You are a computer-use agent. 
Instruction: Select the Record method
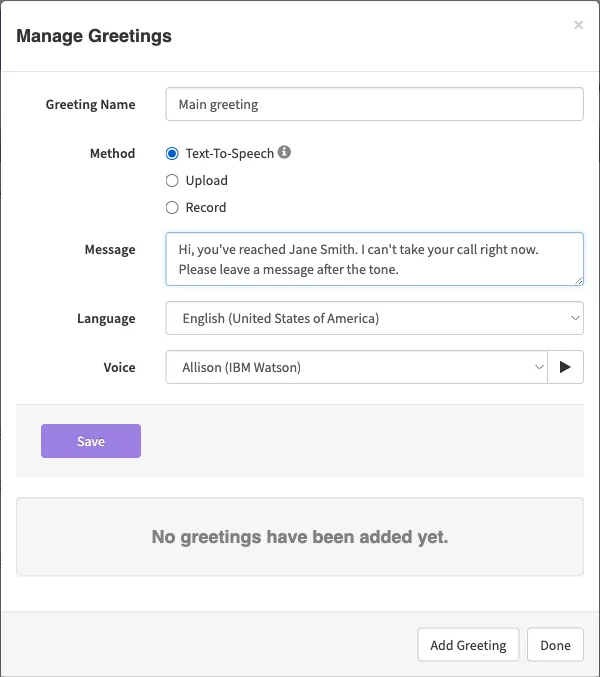(172, 208)
